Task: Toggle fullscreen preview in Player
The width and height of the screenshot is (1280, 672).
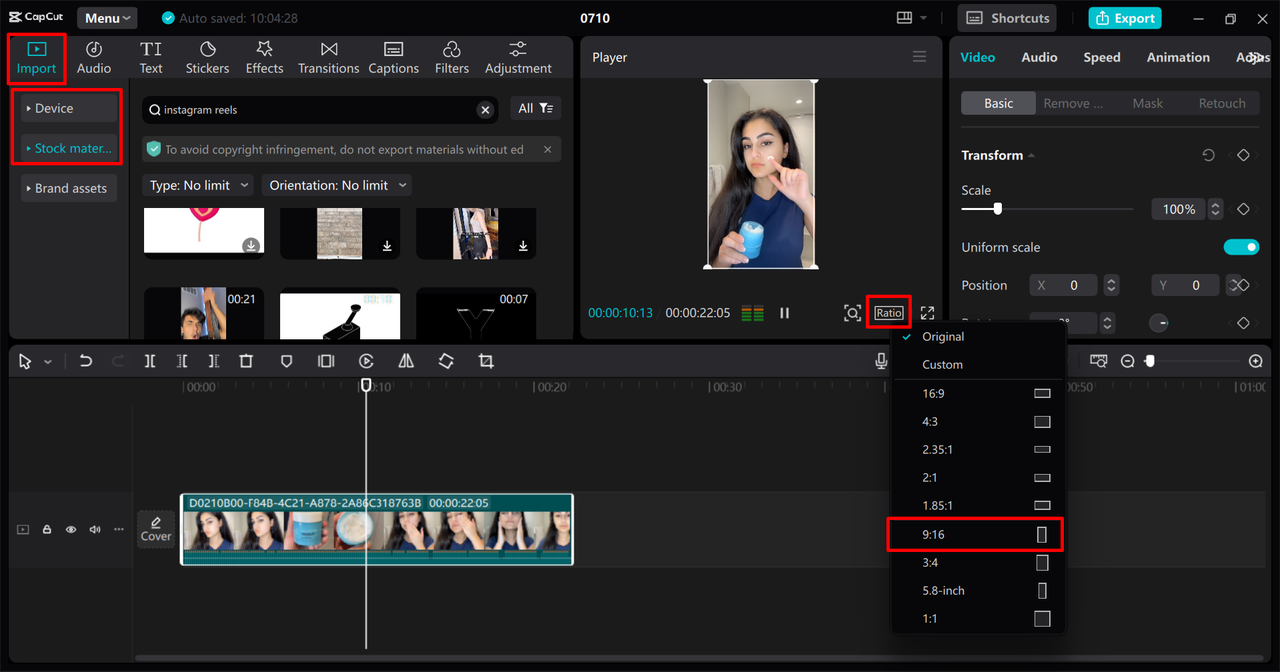Action: [927, 313]
